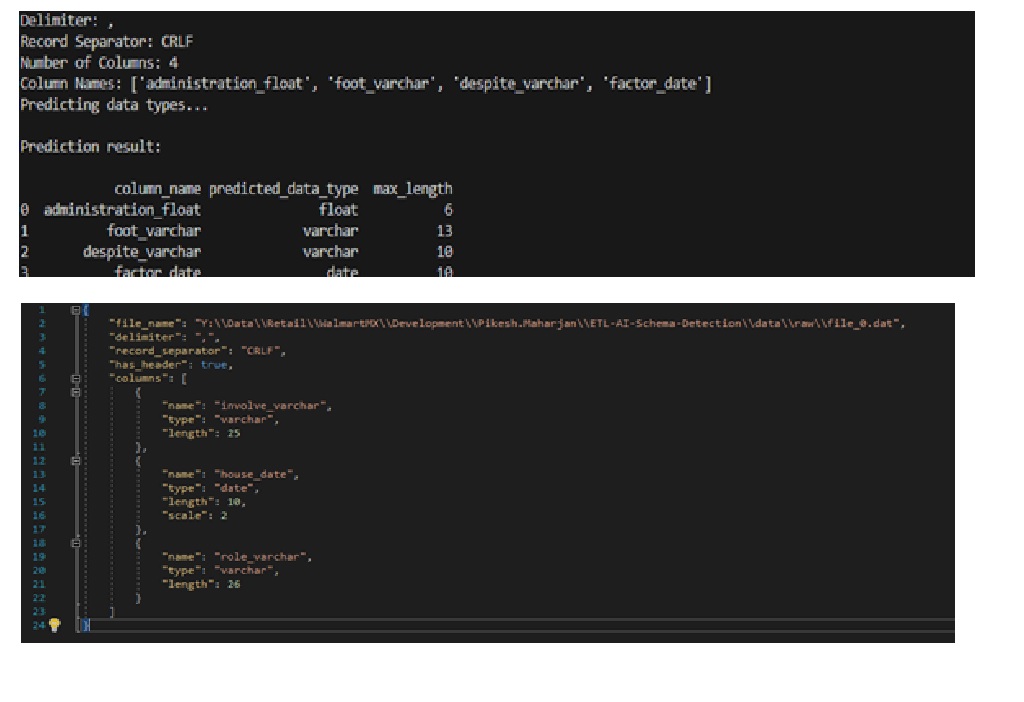1024x702 pixels.
Task: Click the "role_varchar" name value on line 19
Action: [x=260, y=556]
